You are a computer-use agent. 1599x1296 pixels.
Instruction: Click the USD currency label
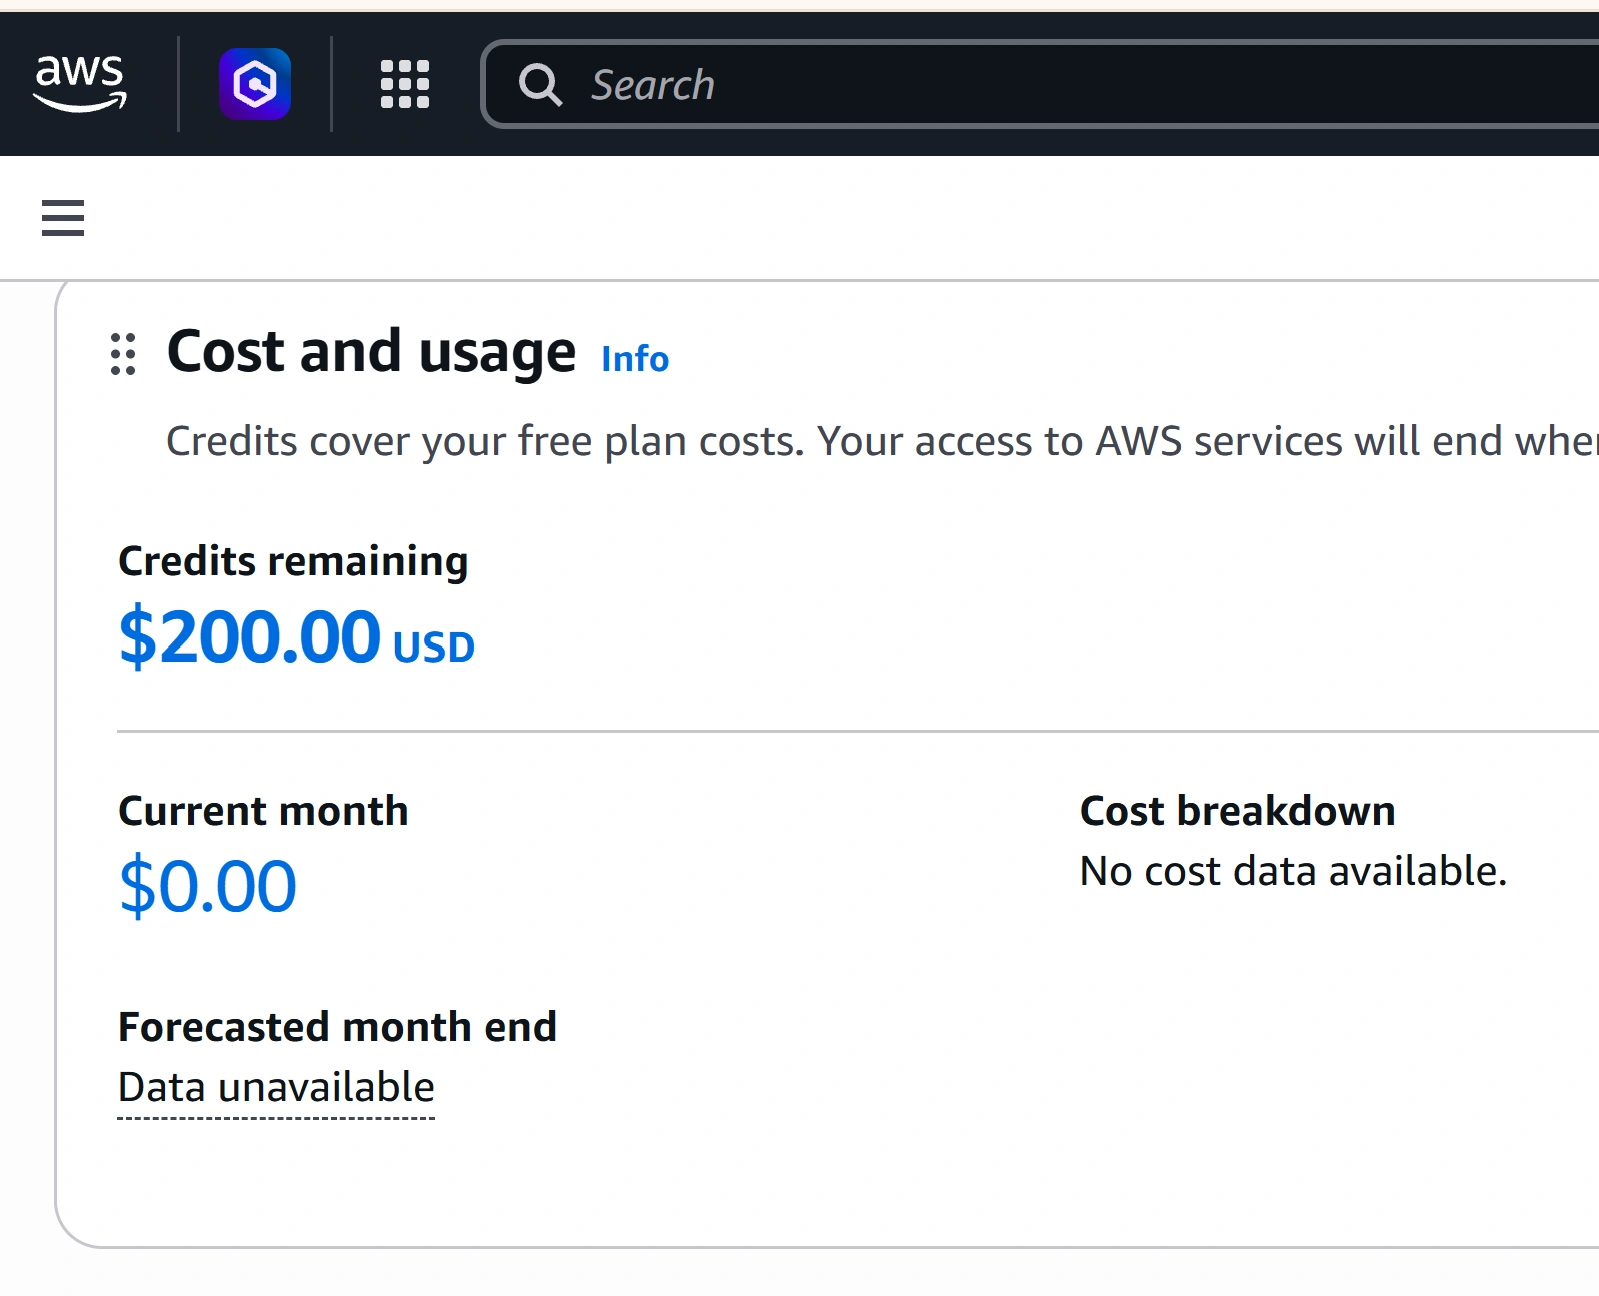pyautogui.click(x=434, y=648)
